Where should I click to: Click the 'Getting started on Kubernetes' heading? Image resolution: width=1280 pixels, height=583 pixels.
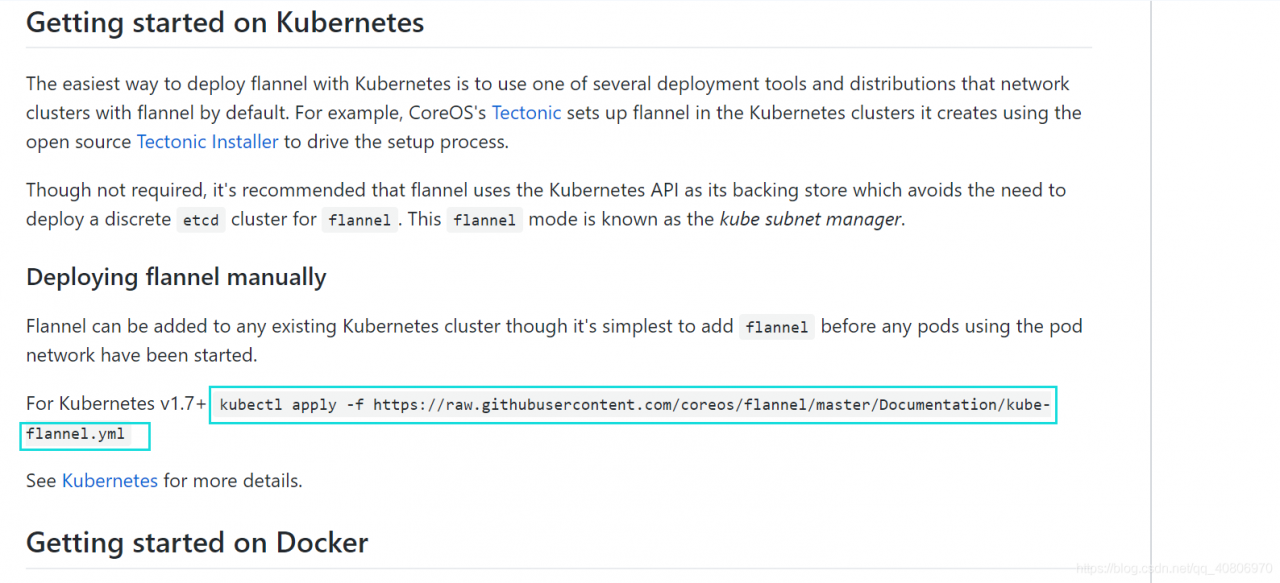(x=225, y=22)
